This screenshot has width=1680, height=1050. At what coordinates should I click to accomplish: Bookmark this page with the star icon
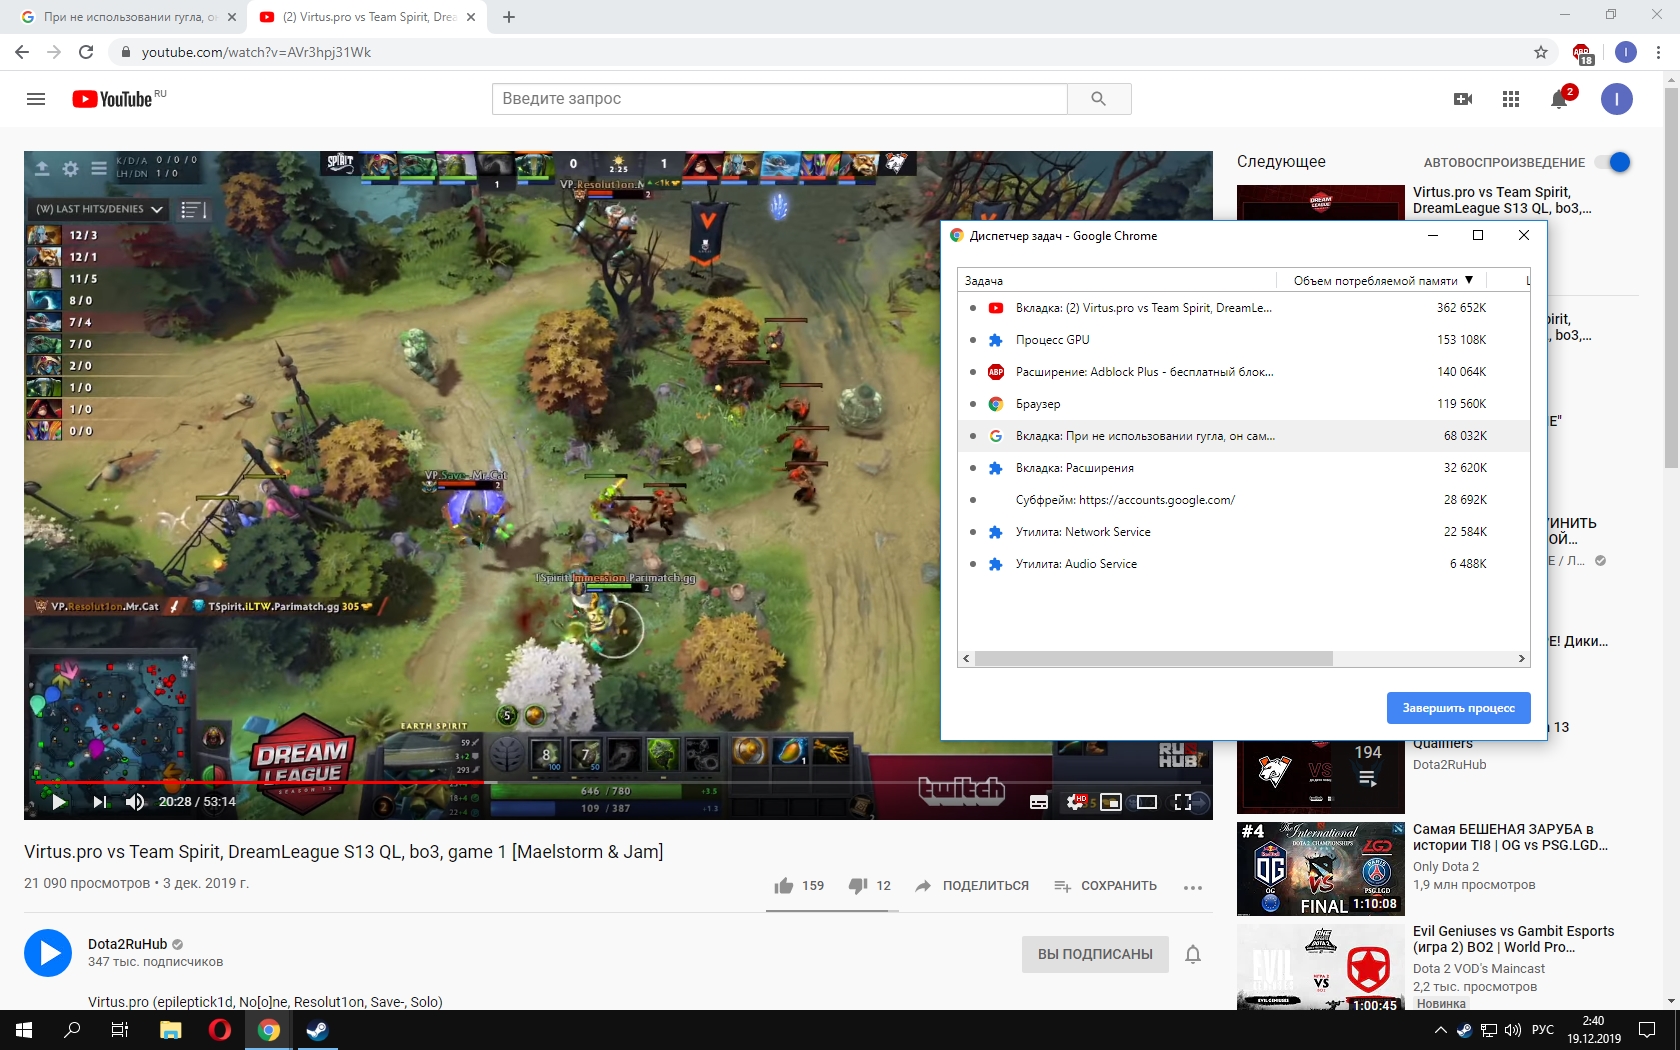click(x=1541, y=52)
